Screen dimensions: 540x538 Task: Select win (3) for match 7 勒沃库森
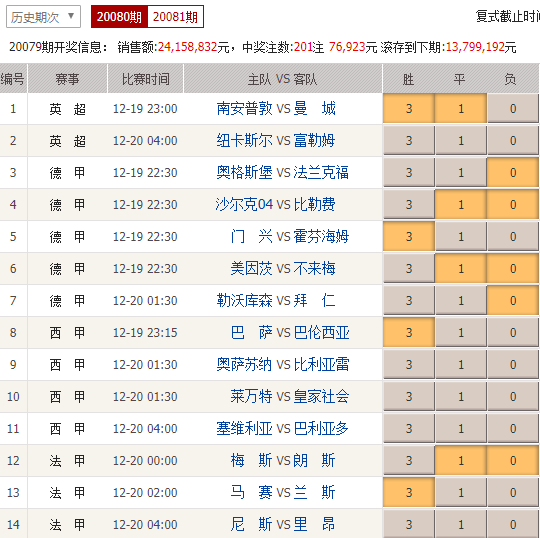coord(409,301)
